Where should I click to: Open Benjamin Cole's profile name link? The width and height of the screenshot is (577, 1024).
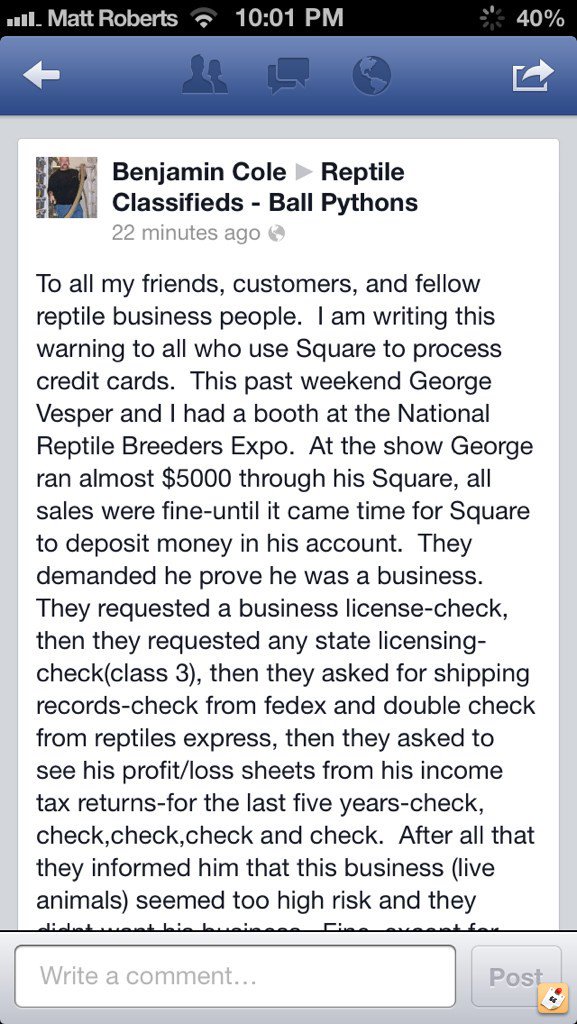click(x=199, y=172)
